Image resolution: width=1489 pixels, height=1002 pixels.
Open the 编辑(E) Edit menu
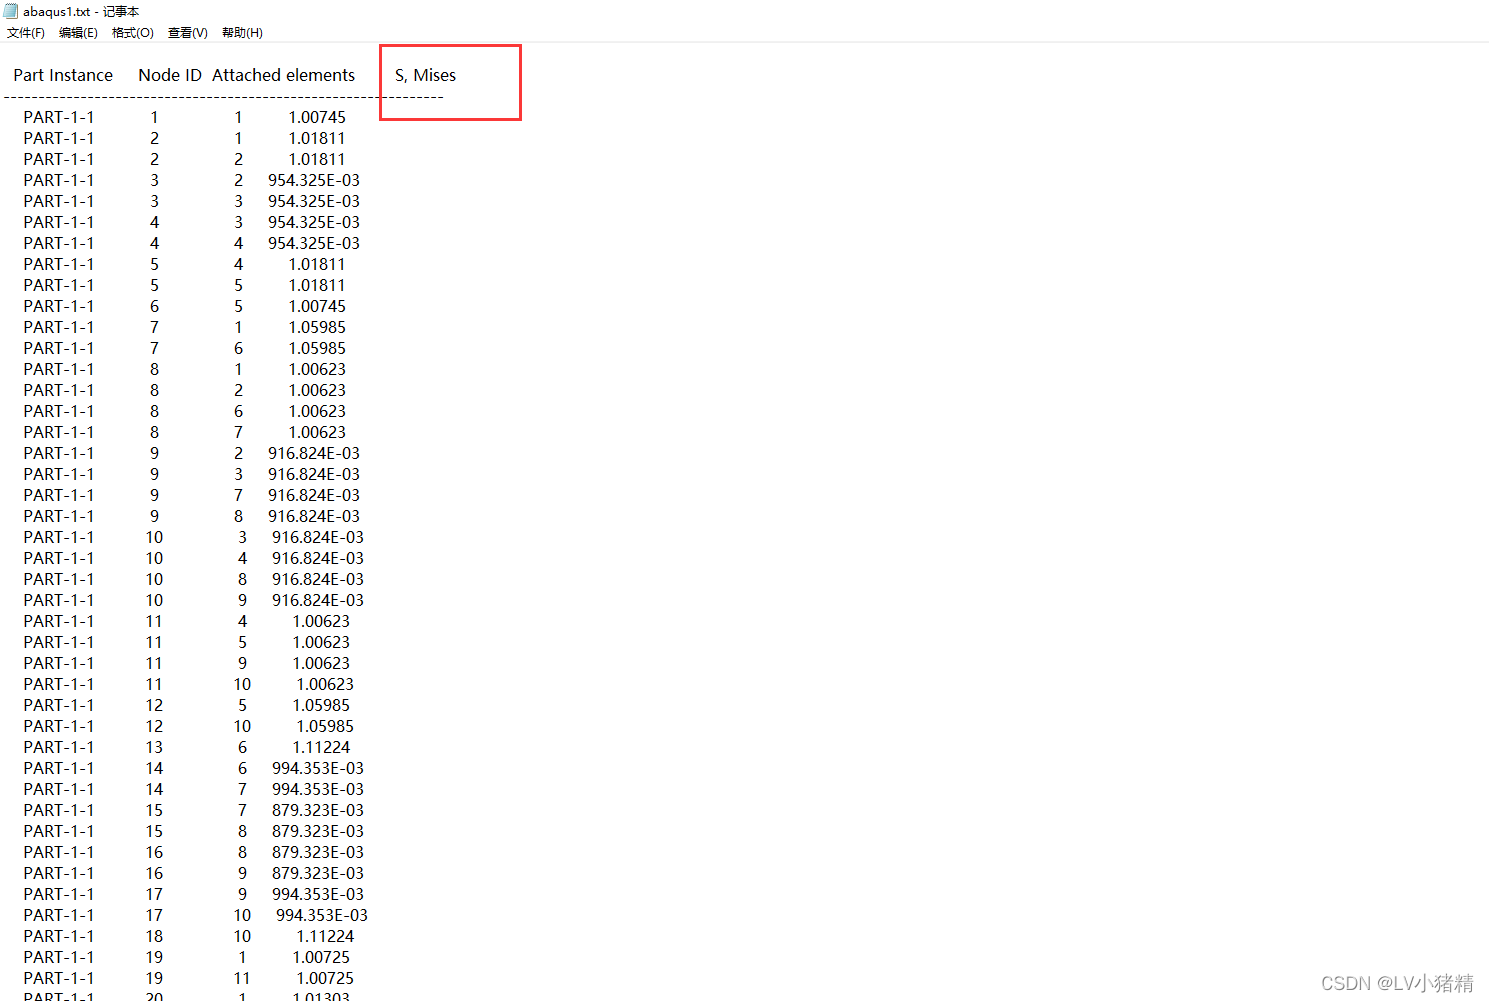coord(78,33)
